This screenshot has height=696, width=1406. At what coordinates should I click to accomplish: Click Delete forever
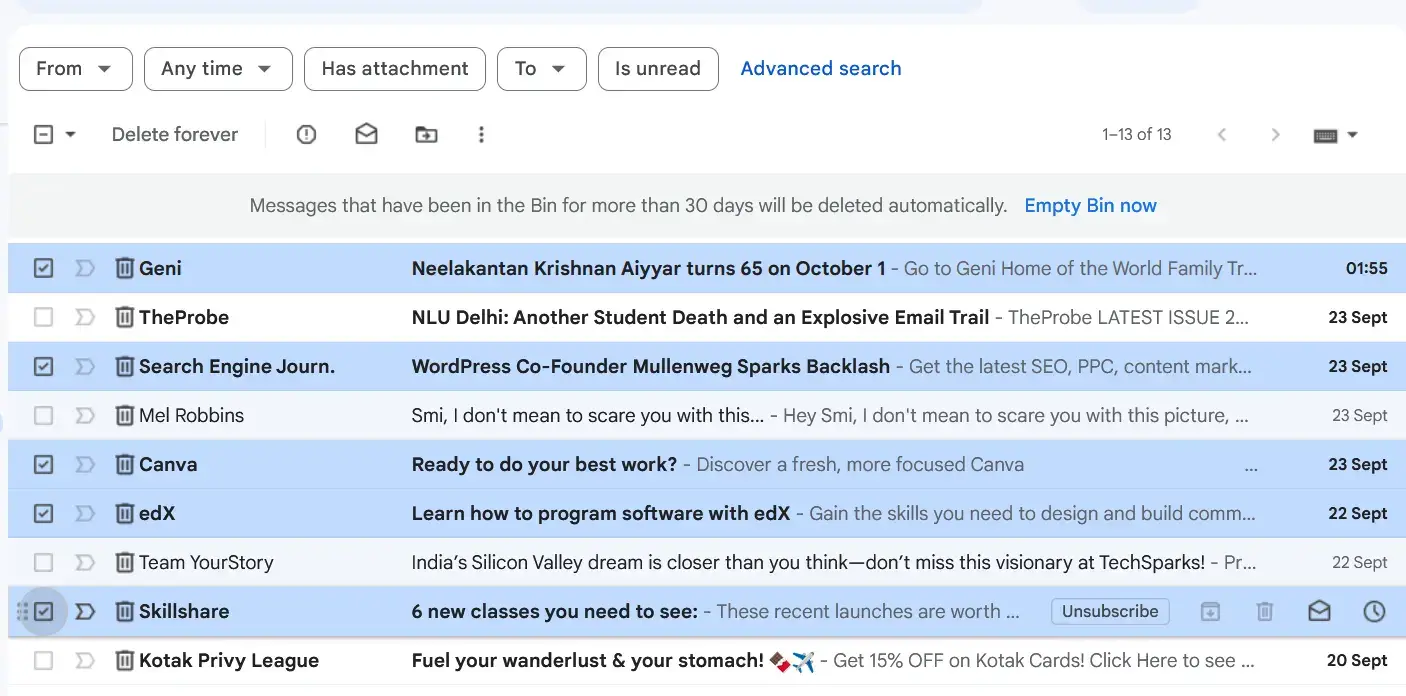175,134
